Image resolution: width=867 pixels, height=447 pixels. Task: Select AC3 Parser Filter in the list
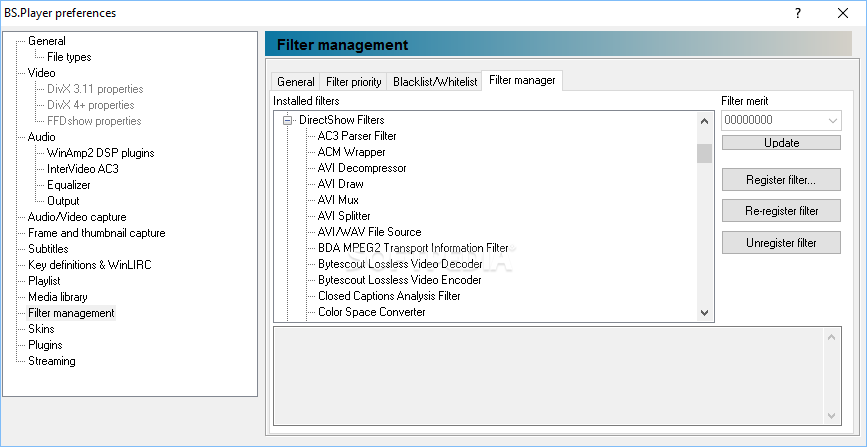point(357,136)
